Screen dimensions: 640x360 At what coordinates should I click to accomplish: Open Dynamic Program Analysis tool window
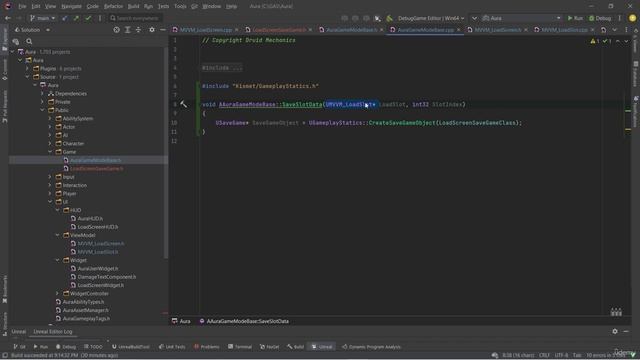[371, 347]
